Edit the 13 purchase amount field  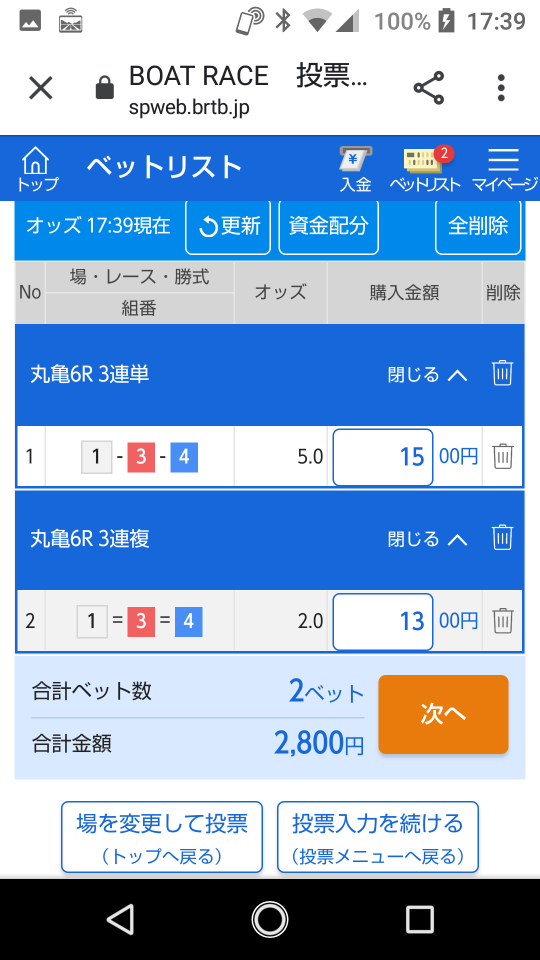383,621
